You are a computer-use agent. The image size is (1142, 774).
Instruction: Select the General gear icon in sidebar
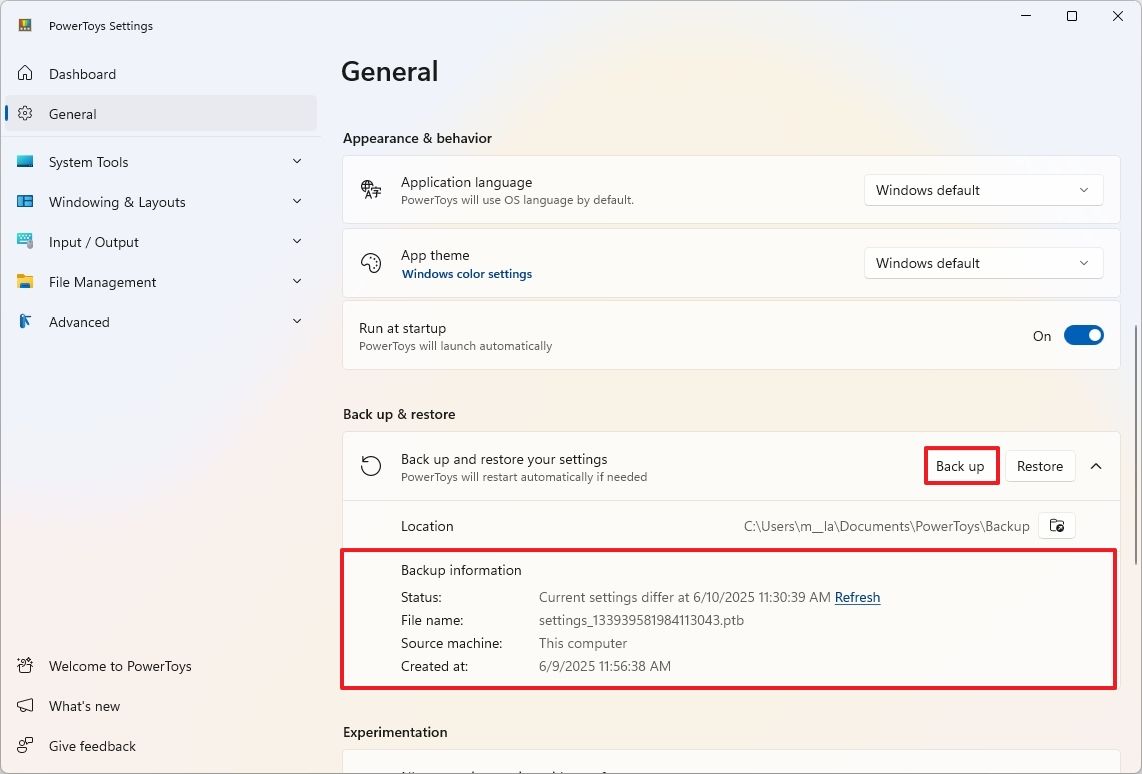(x=23, y=113)
